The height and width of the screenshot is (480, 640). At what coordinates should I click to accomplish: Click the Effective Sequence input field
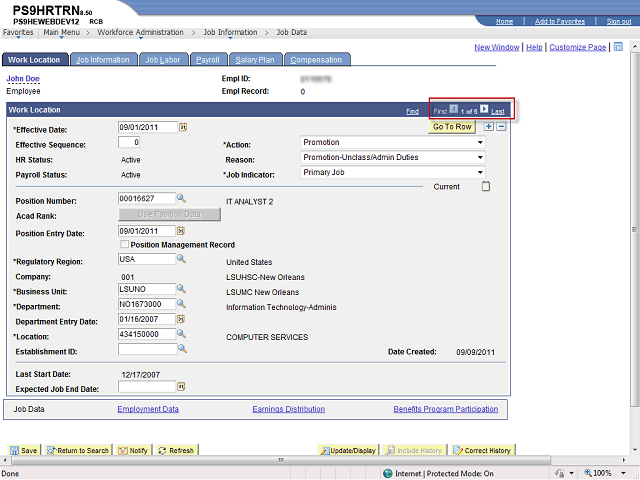[129, 142]
